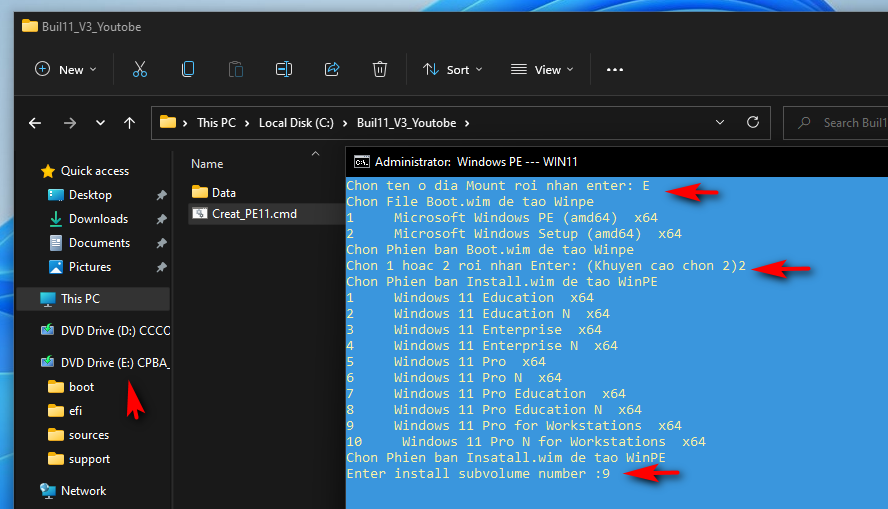Click the Rename icon in toolbar
The image size is (888, 509).
click(284, 70)
